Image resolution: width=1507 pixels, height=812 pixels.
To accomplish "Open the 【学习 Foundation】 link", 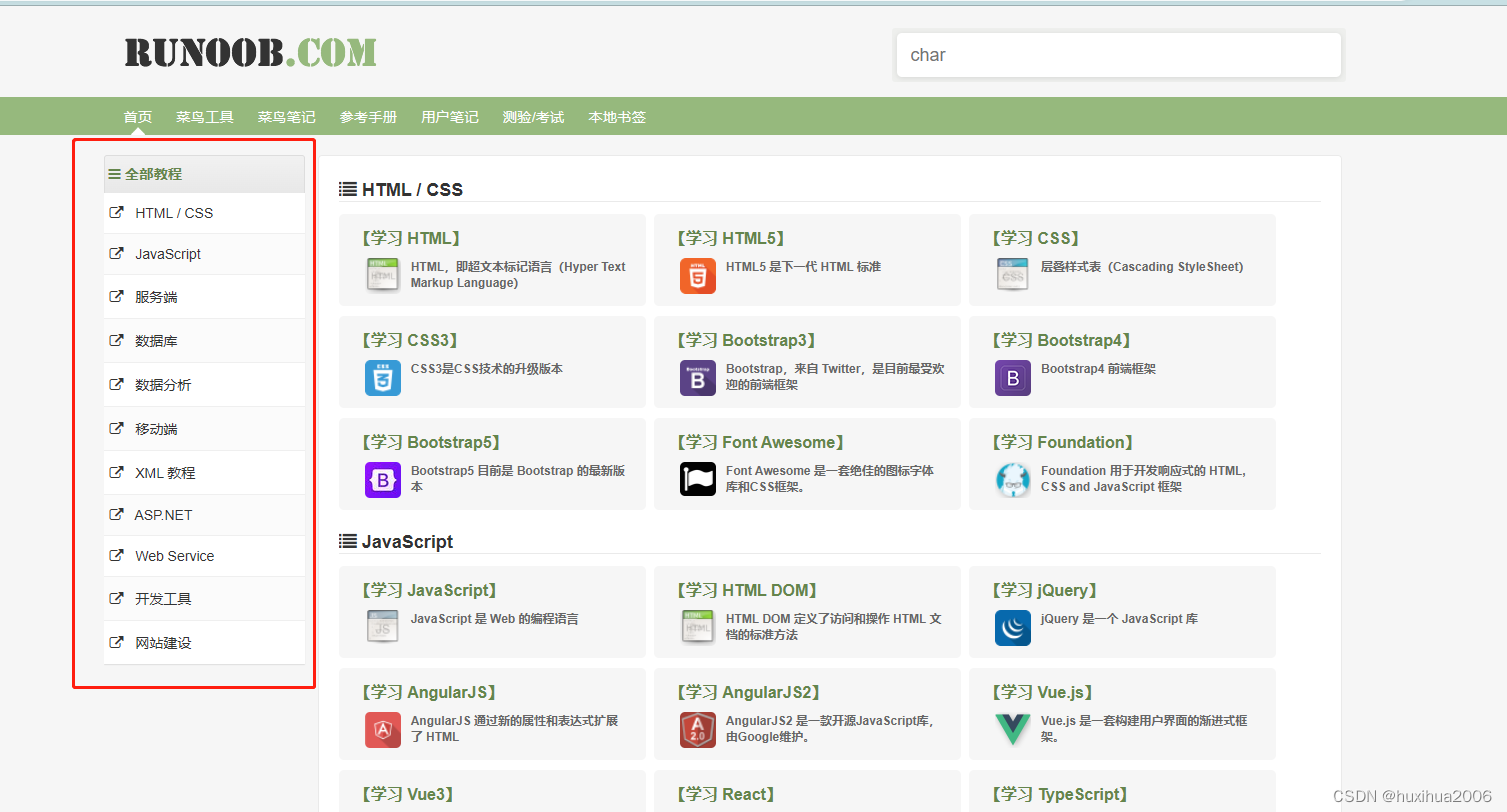I will pyautogui.click(x=1065, y=442).
